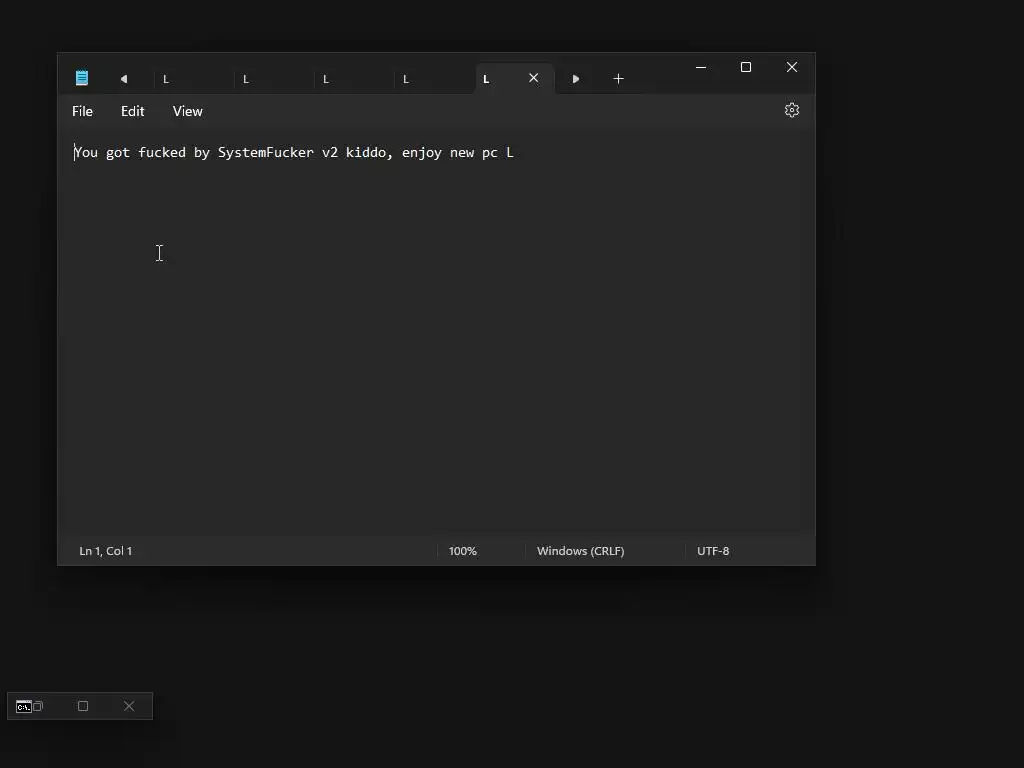The image size is (1024, 768).
Task: Close the Notepad window
Action: pos(792,67)
